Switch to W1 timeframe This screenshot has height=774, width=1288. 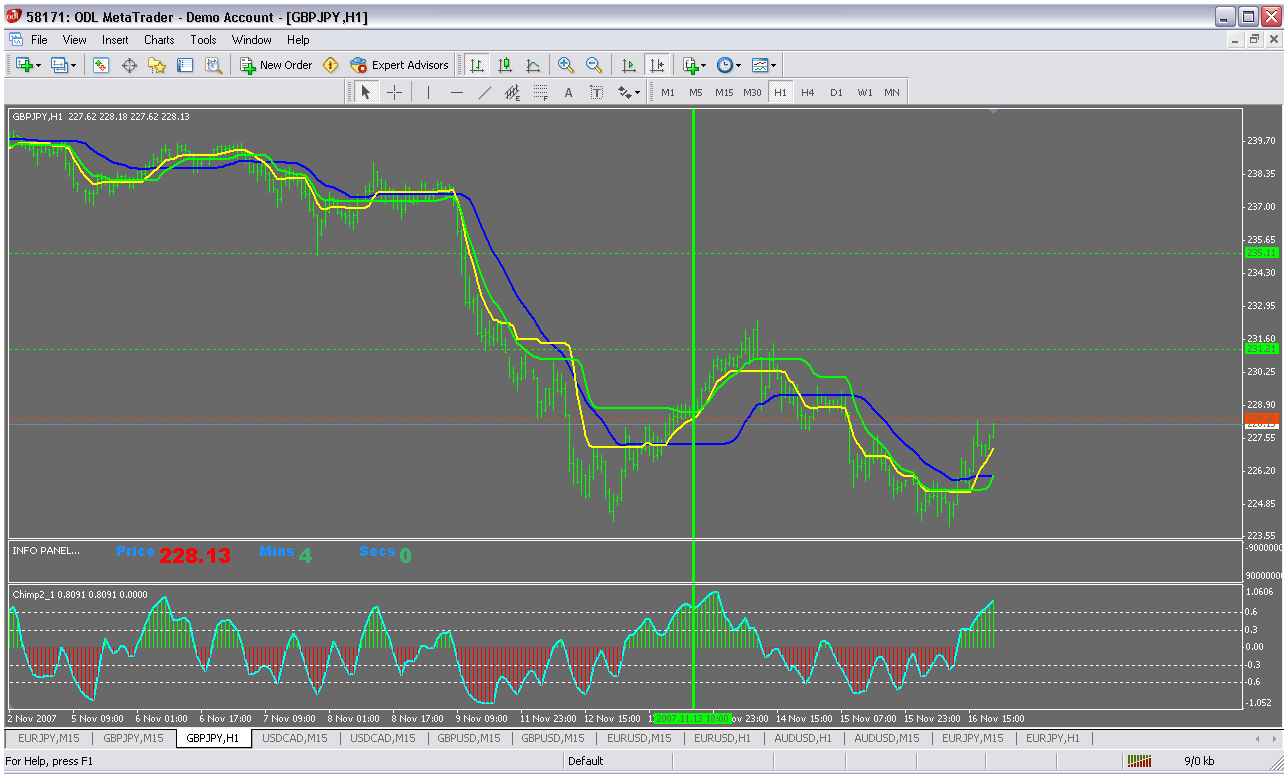(x=864, y=92)
